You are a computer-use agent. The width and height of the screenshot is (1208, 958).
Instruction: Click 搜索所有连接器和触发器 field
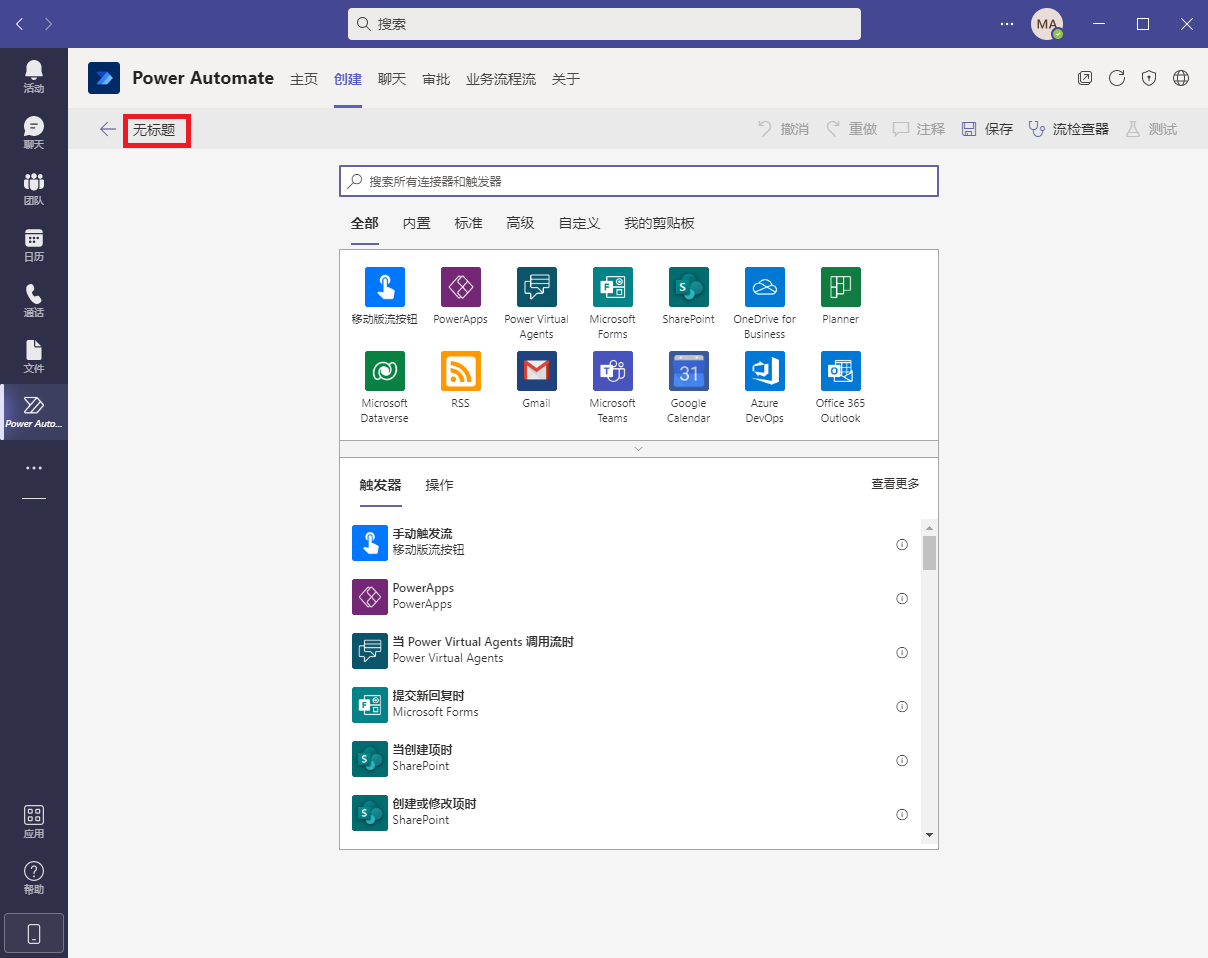[639, 181]
